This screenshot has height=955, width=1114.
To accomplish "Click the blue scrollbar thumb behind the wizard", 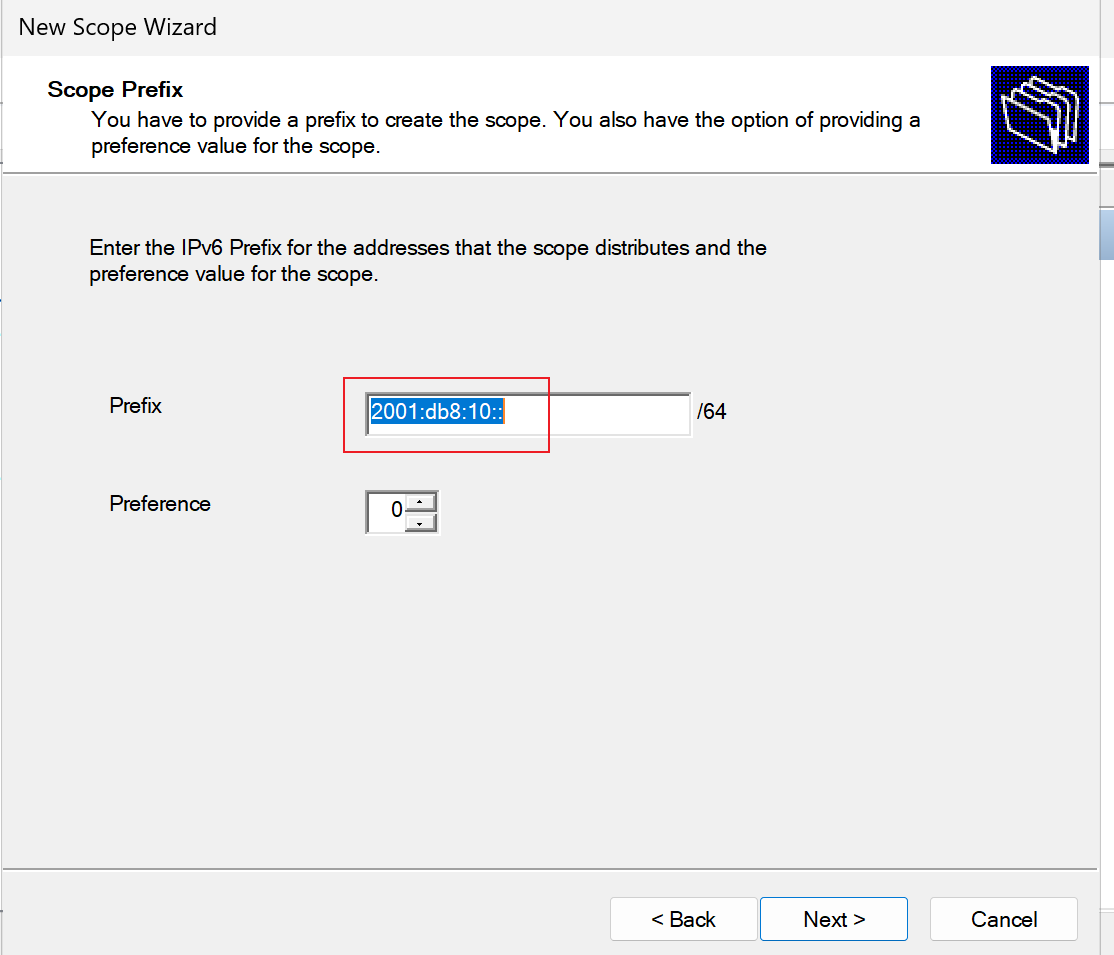I will point(1106,234).
